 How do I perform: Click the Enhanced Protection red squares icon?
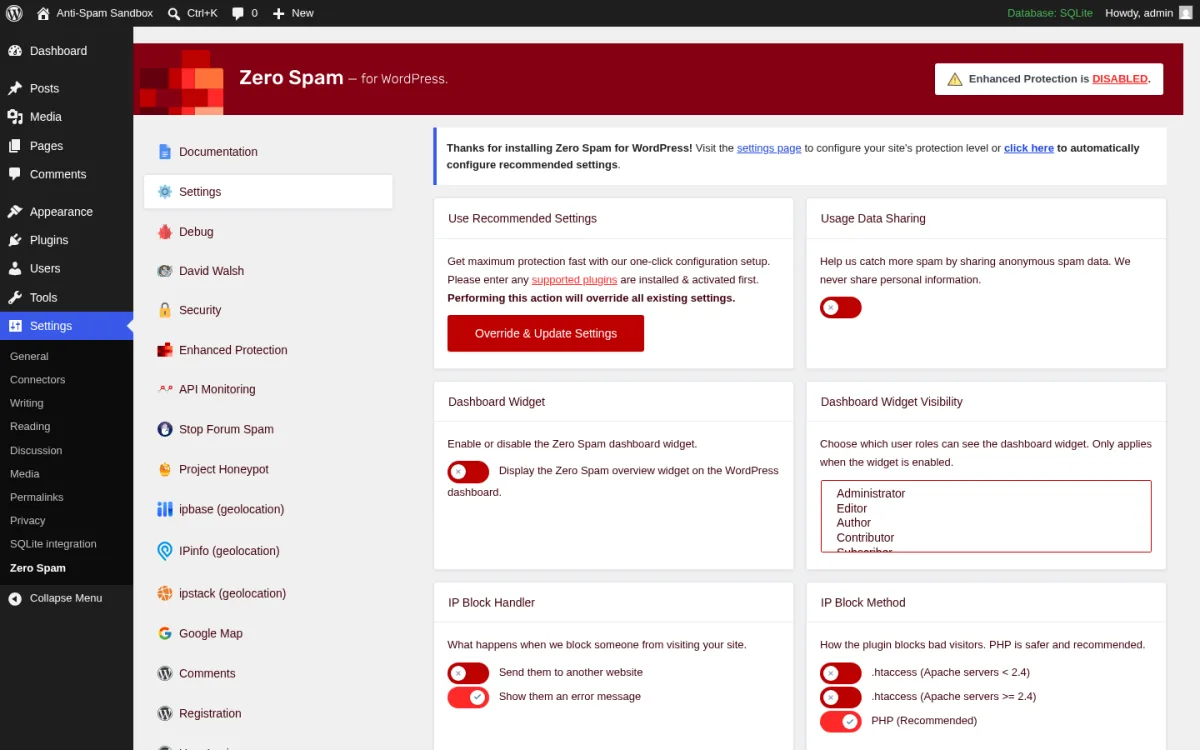click(x=165, y=350)
